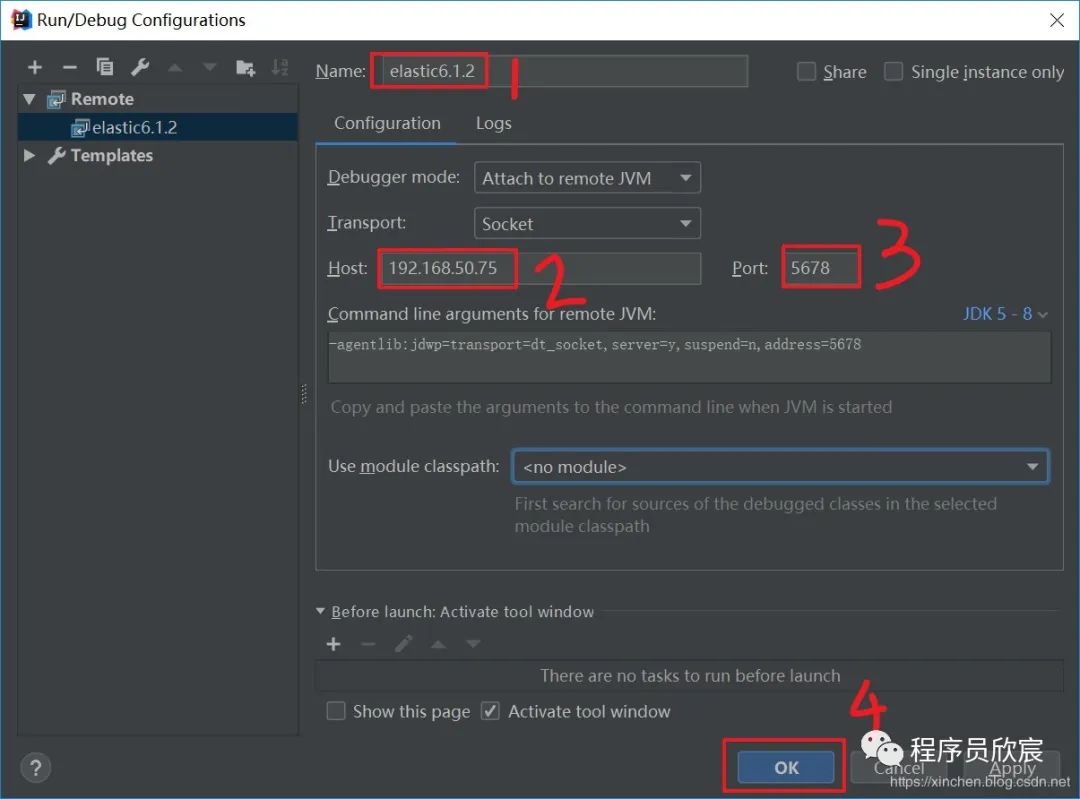The image size is (1080, 799).
Task: Select elastic6.1.2 in configuration tree
Action: [x=158, y=127]
